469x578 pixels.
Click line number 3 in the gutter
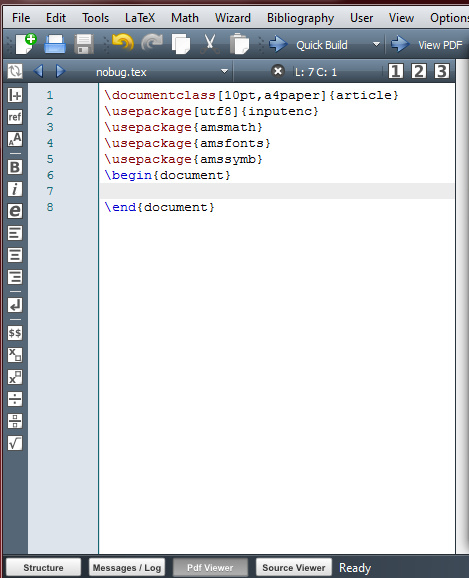tap(50, 127)
